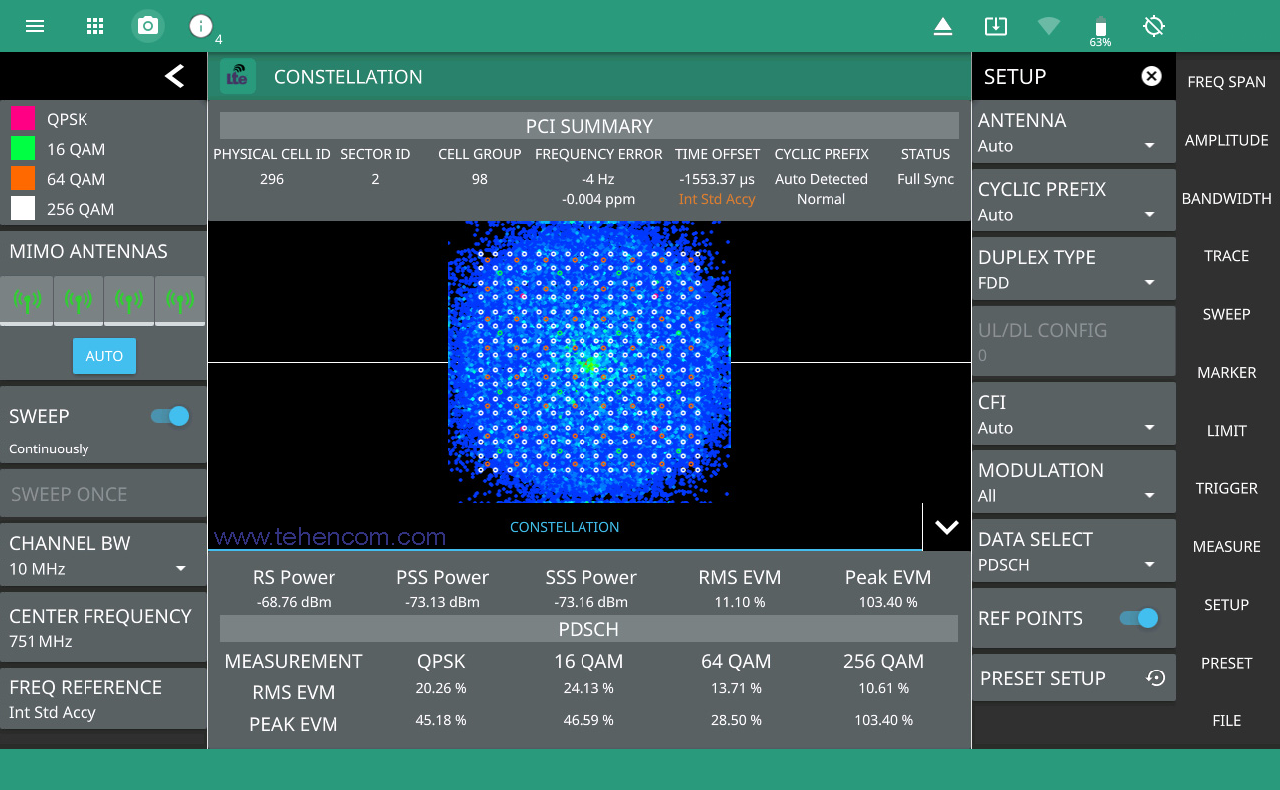Open the SWEEP menu on right sidebar
The height and width of the screenshot is (790, 1280).
pyautogui.click(x=1227, y=314)
